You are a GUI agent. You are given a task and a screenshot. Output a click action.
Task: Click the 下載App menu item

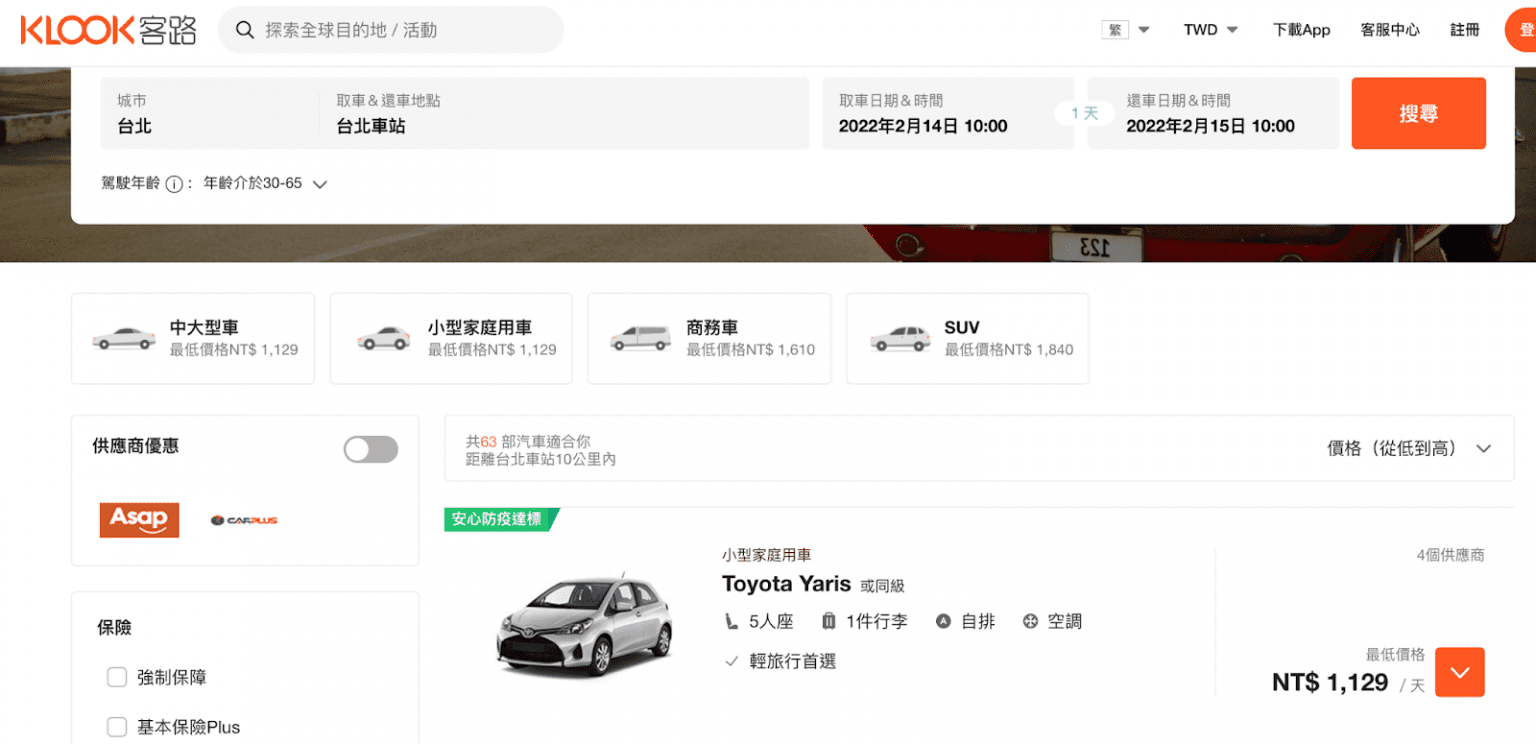(1301, 30)
